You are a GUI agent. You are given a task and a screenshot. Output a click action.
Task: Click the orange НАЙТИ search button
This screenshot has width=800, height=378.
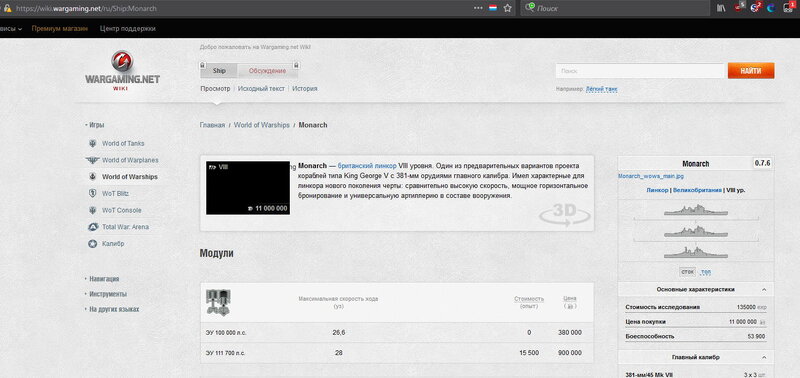tap(751, 71)
